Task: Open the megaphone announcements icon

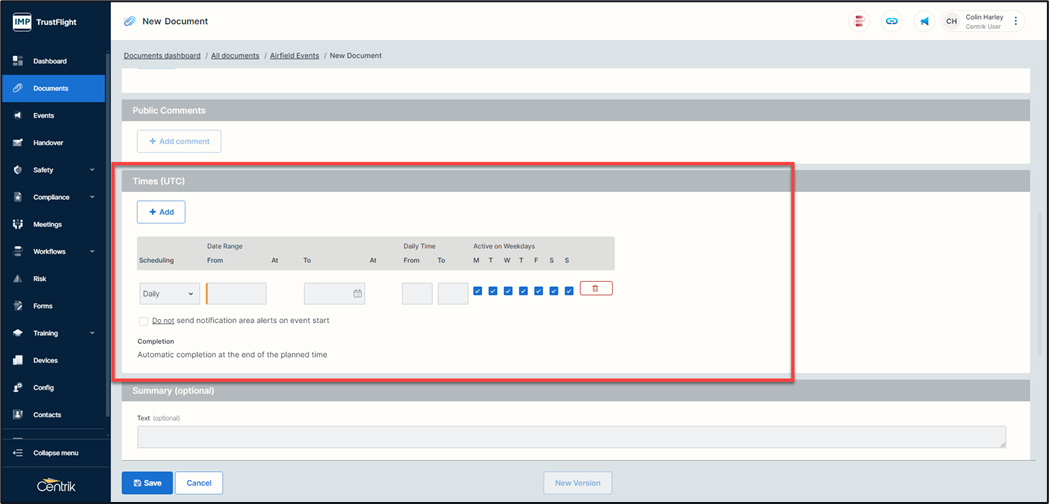Action: click(924, 21)
